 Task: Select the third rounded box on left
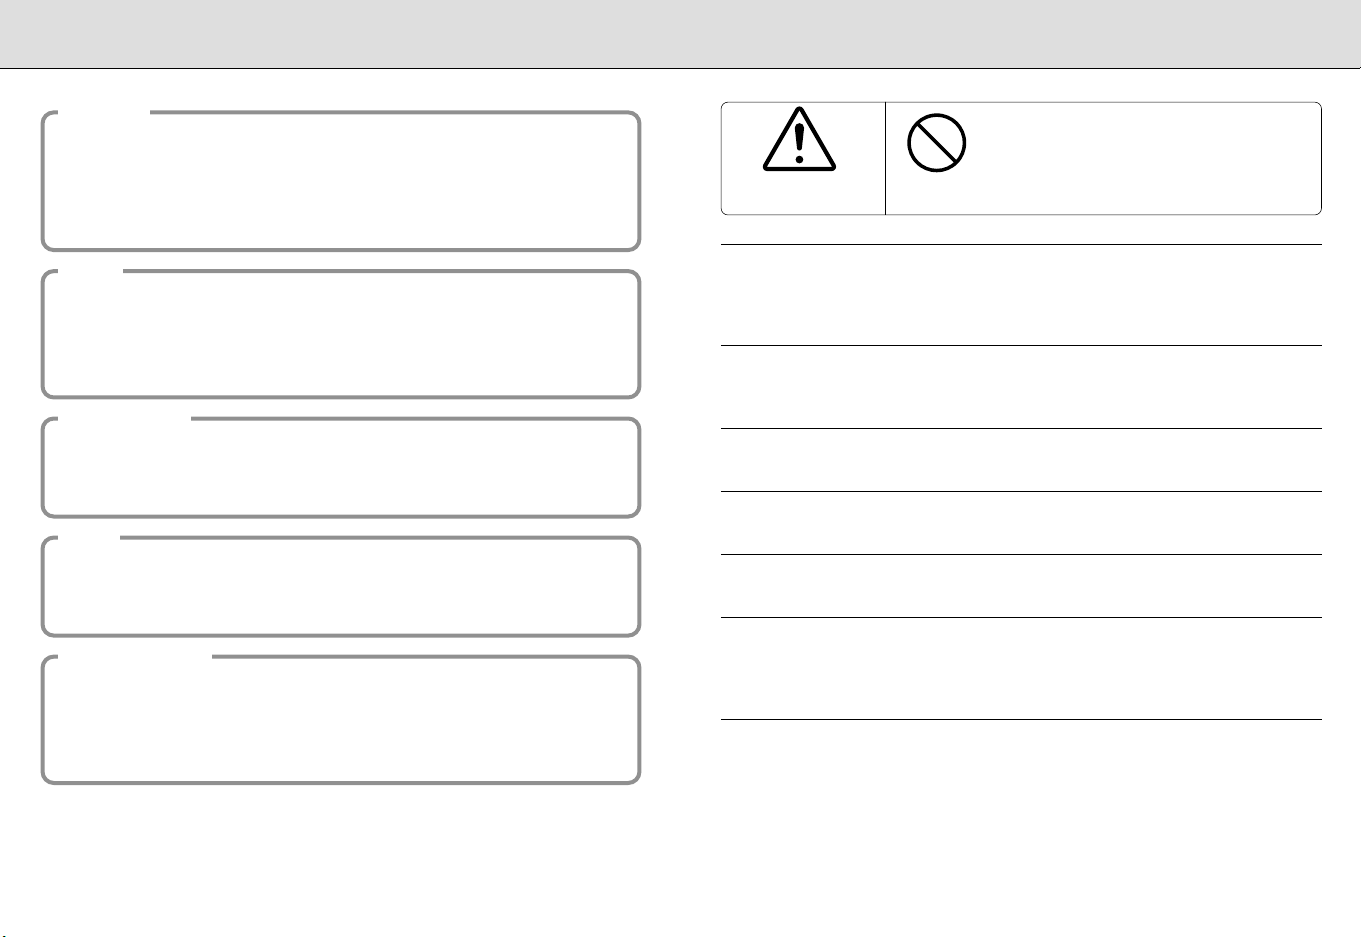340,468
